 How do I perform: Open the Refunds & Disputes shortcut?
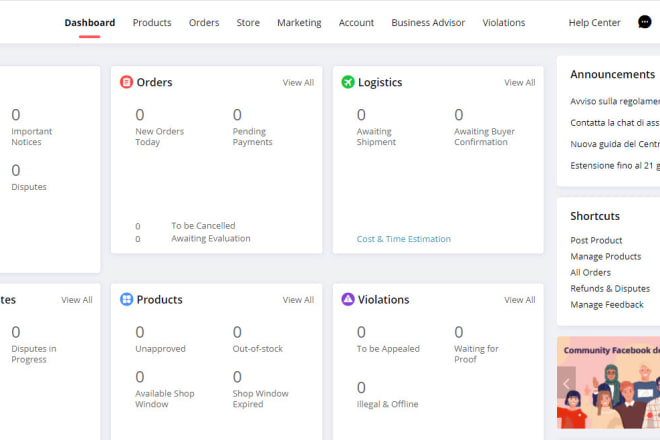point(610,288)
